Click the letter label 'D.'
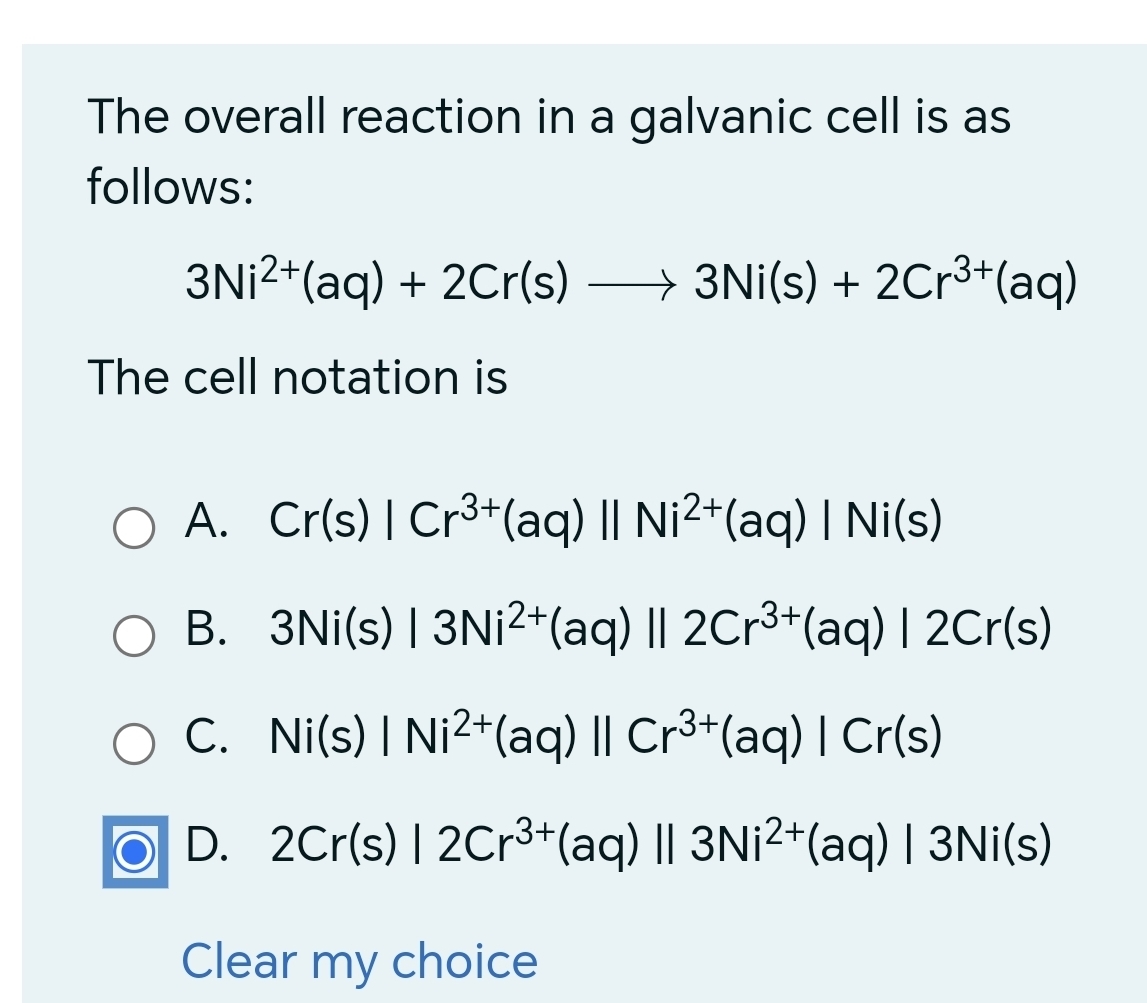 coord(205,846)
